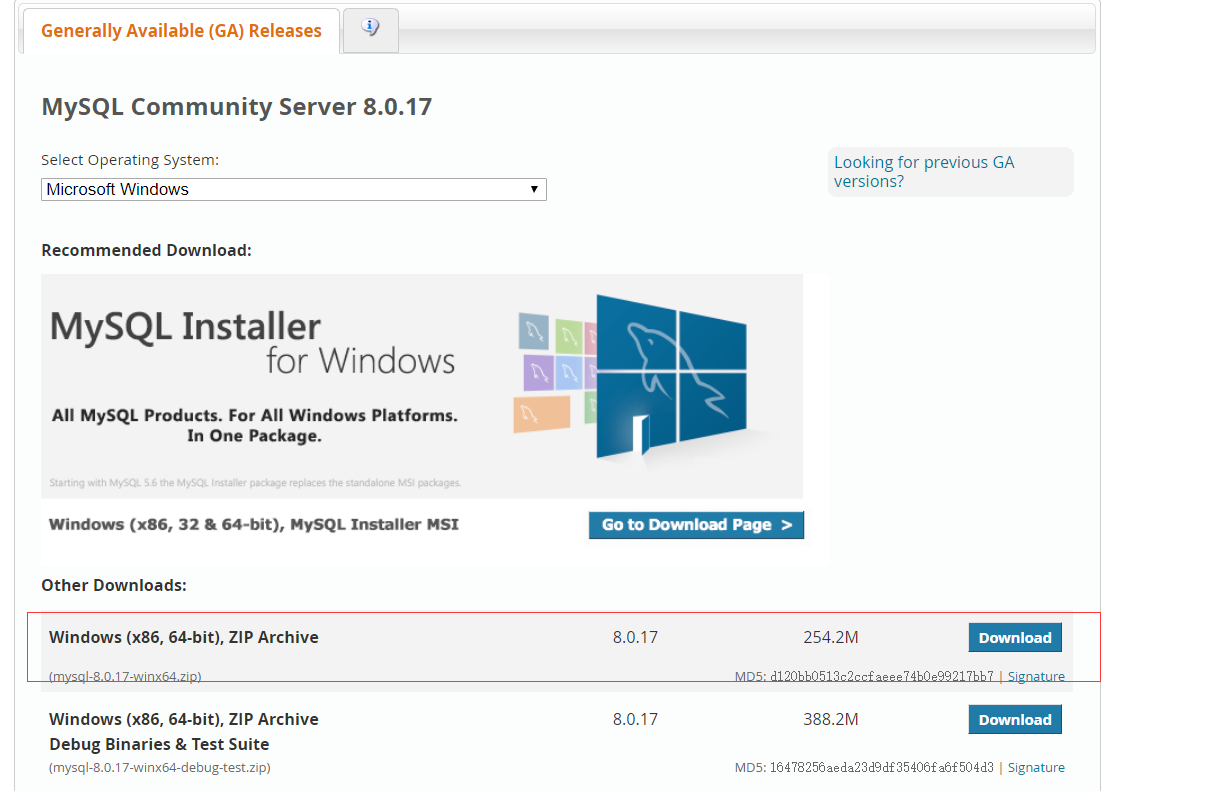Click the MD5 value beginning d120bb0513
The width and height of the screenshot is (1208, 791).
coord(881,677)
